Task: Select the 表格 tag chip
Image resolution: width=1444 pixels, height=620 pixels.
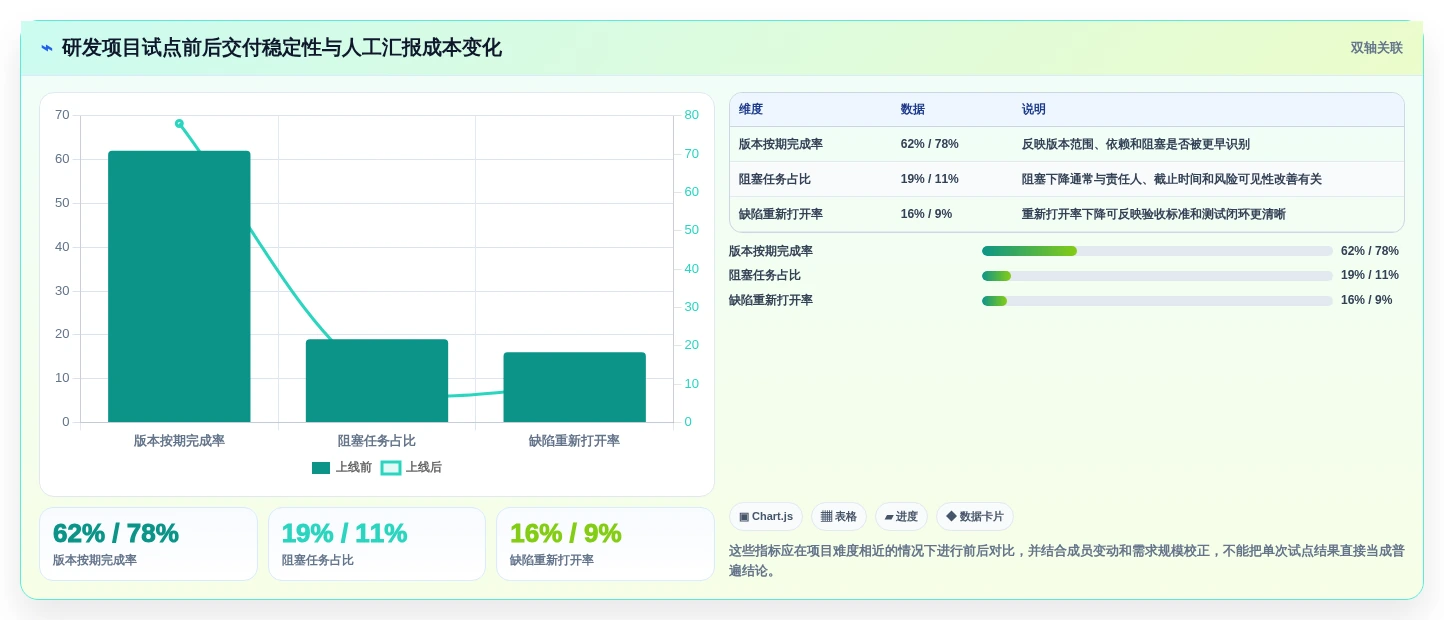Action: click(839, 517)
